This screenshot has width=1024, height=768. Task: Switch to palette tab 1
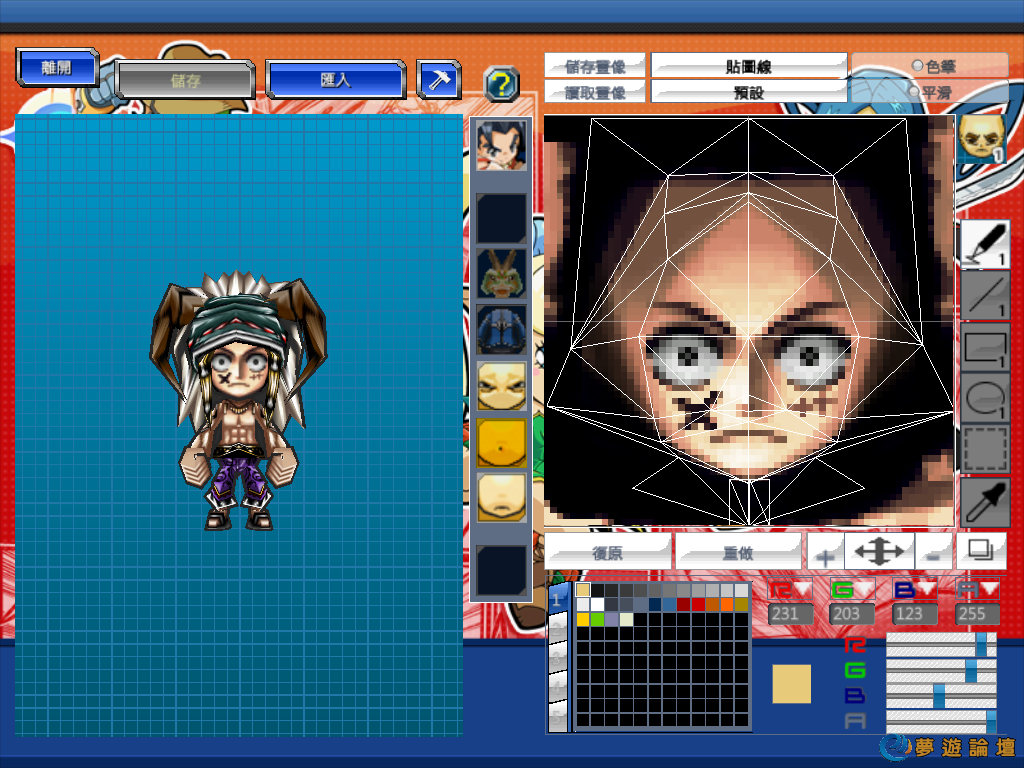pyautogui.click(x=558, y=600)
